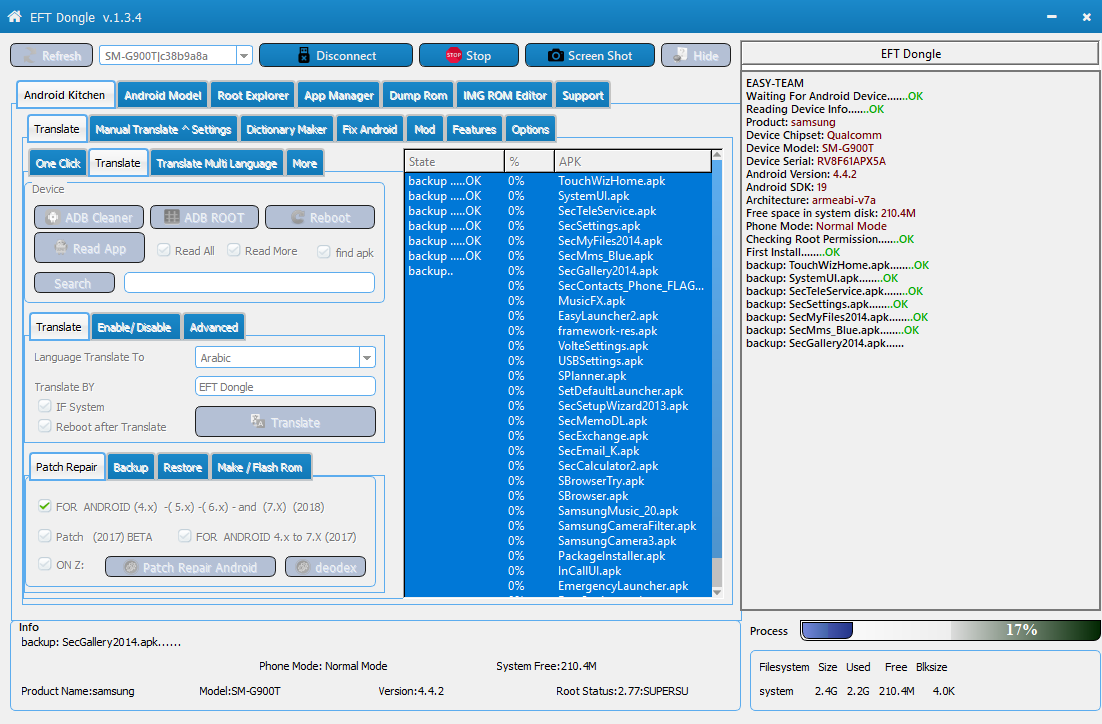Stop the current process

469,56
